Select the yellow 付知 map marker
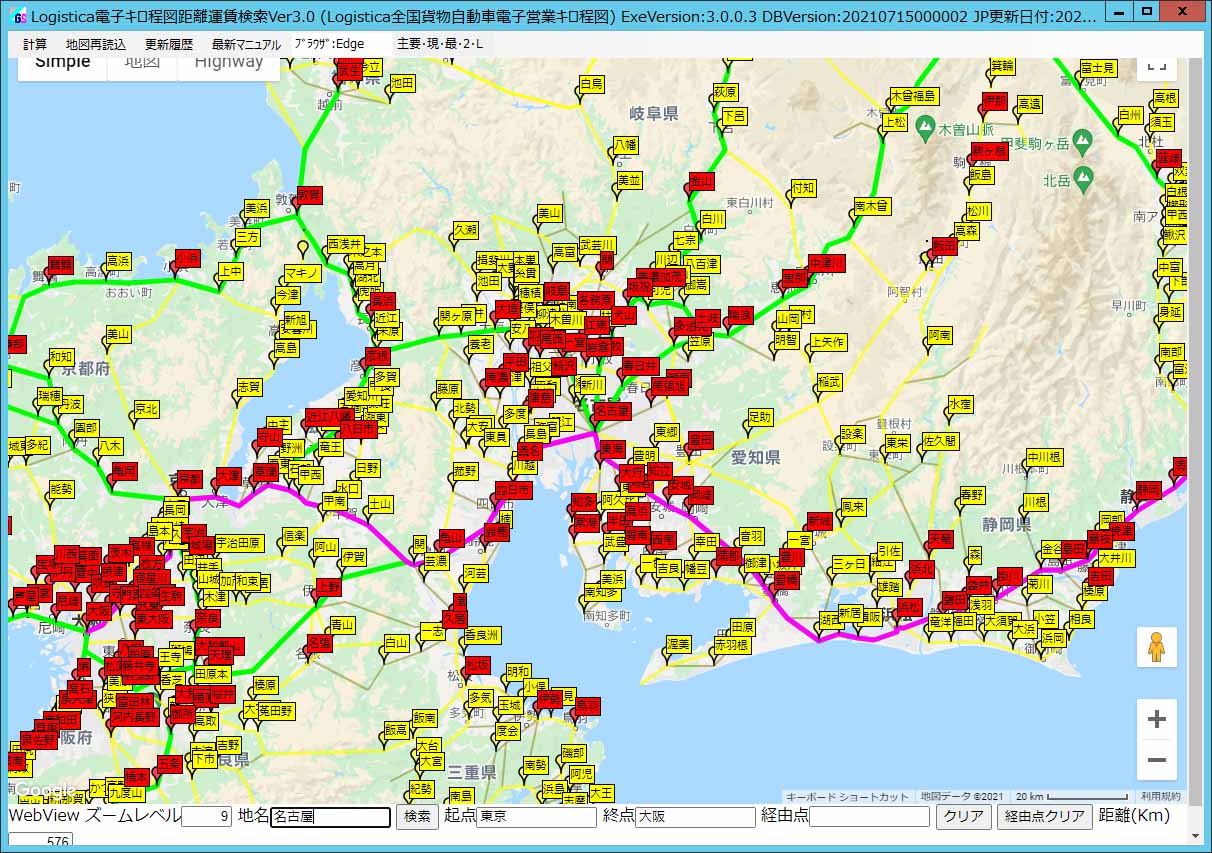The image size is (1212, 853). (803, 189)
